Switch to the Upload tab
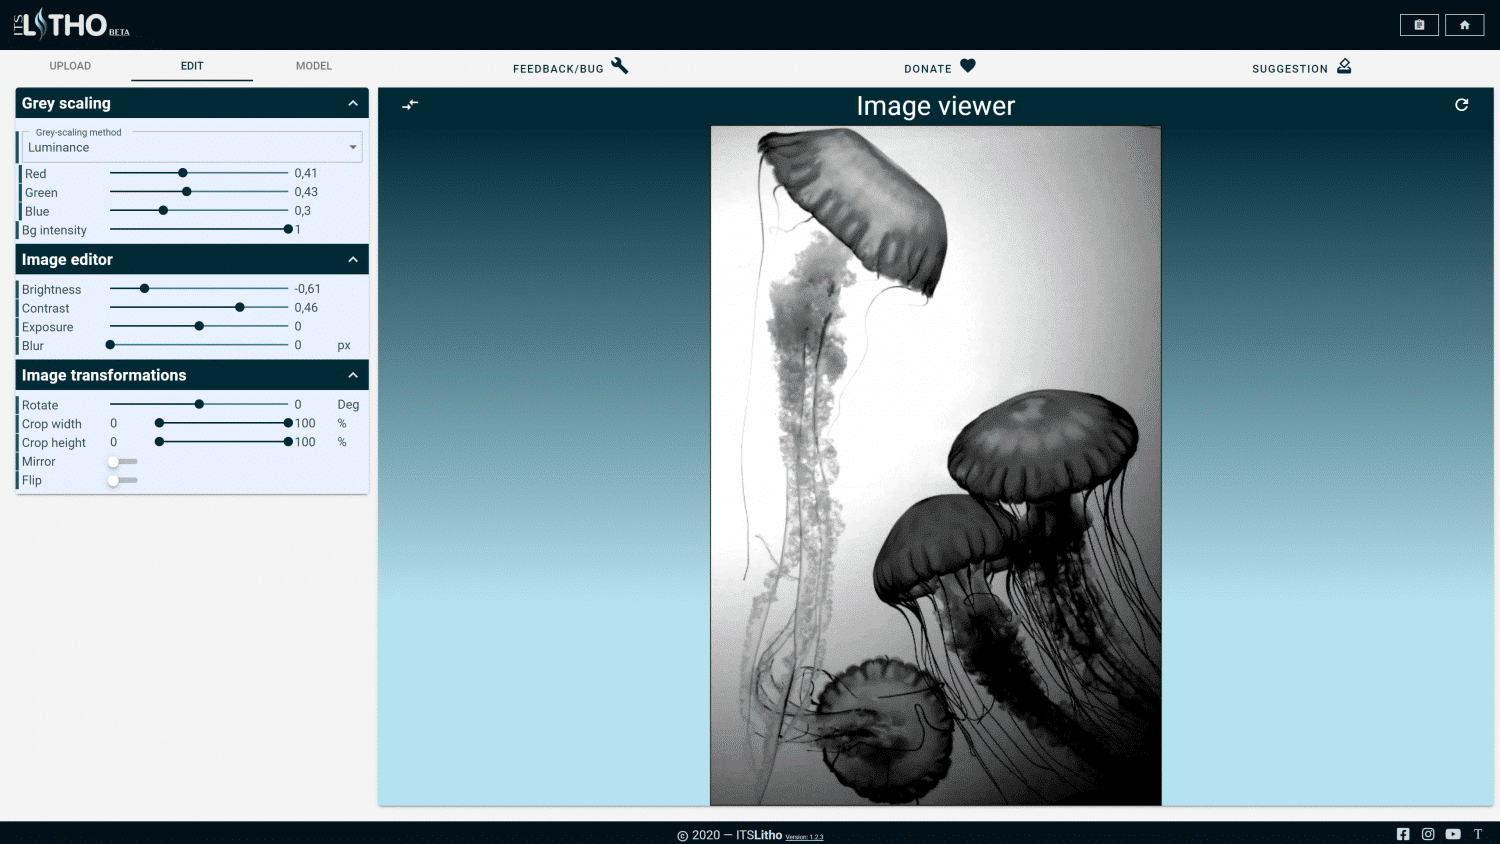 tap(70, 65)
